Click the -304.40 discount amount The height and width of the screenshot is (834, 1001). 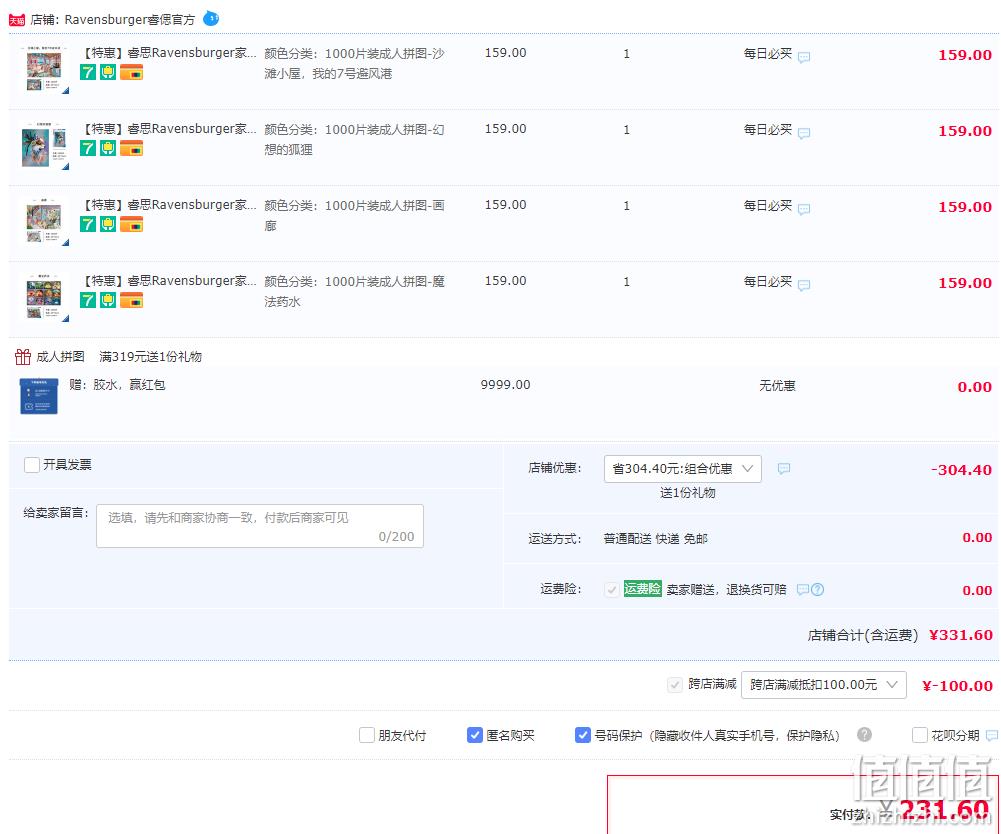[961, 471]
